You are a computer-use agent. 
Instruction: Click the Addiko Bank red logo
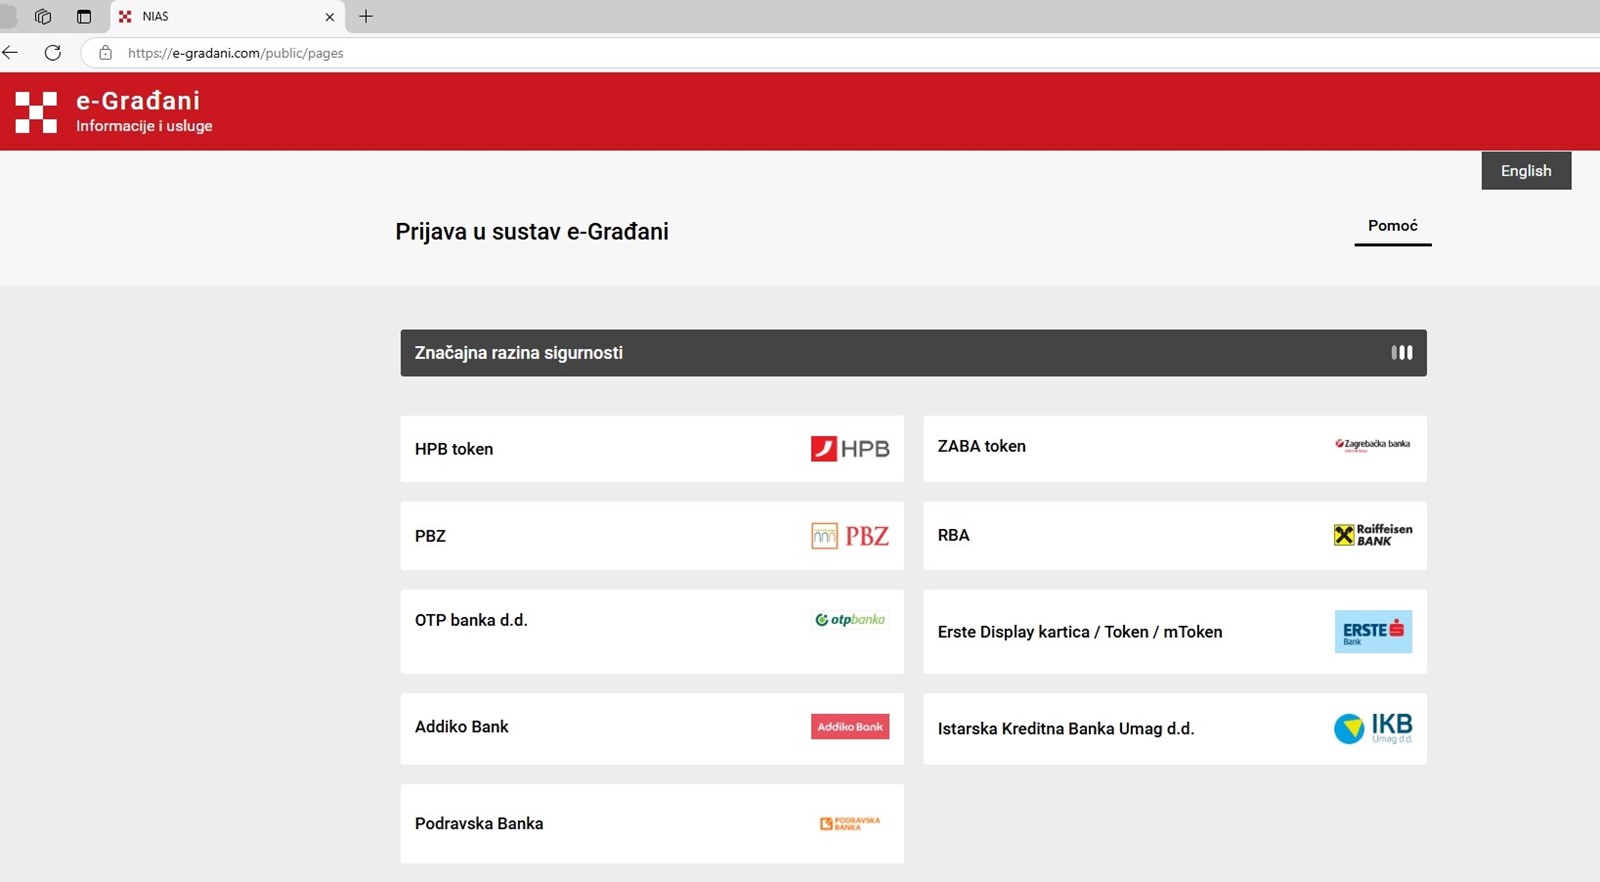pyautogui.click(x=850, y=727)
